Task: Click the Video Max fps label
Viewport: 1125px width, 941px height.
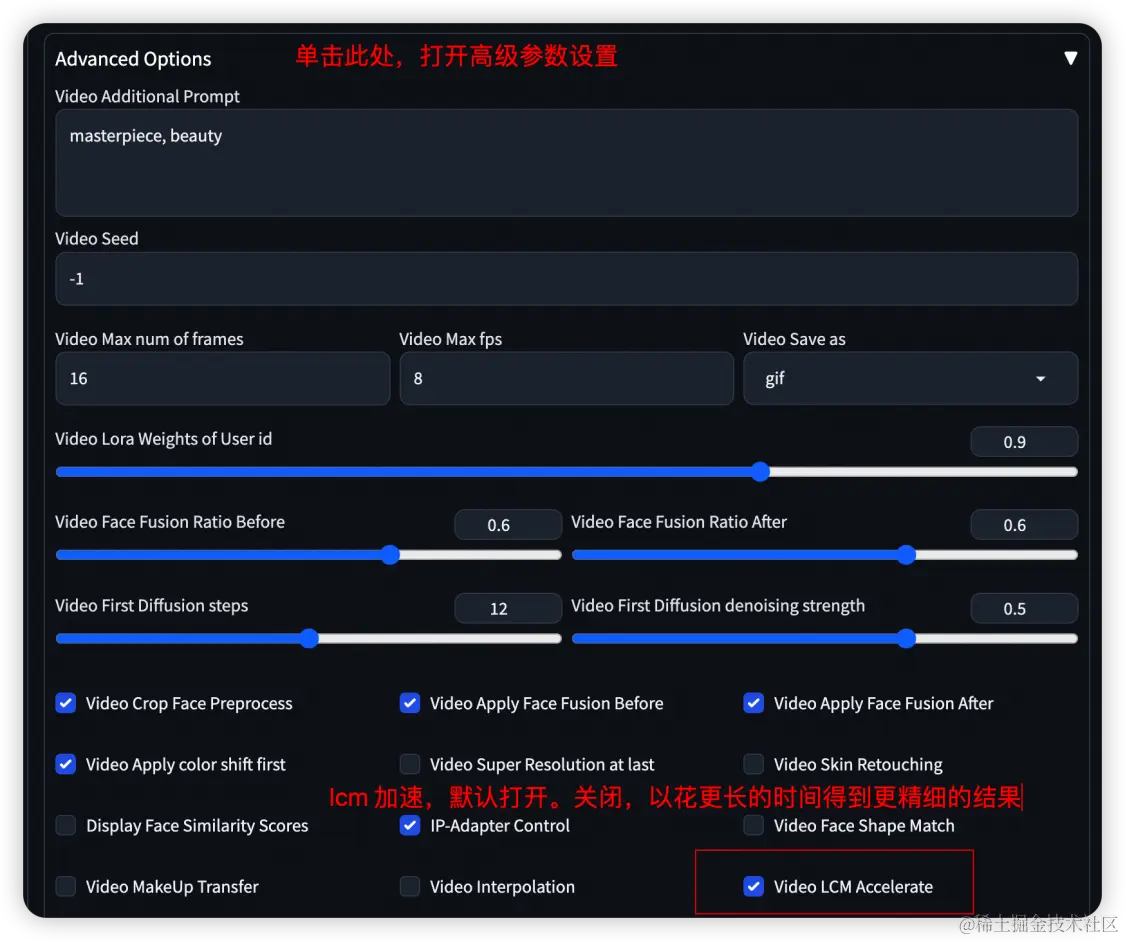Action: [451, 339]
